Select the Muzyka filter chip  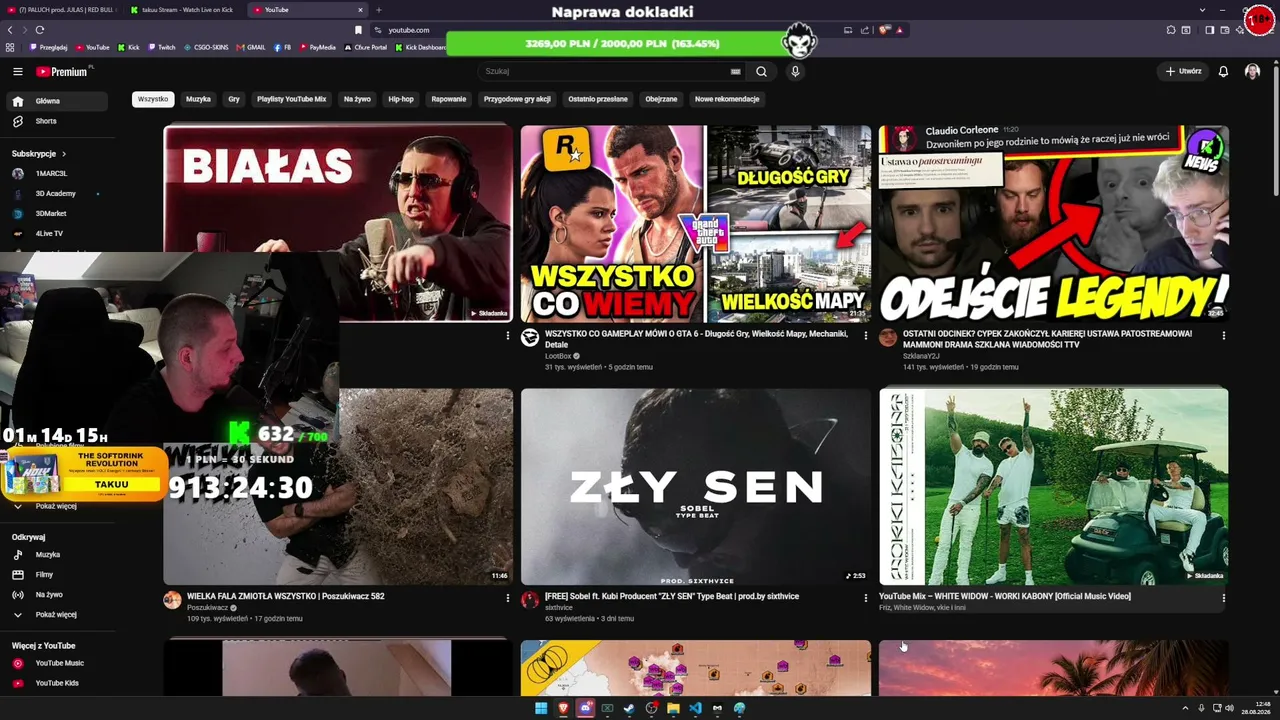(x=198, y=99)
